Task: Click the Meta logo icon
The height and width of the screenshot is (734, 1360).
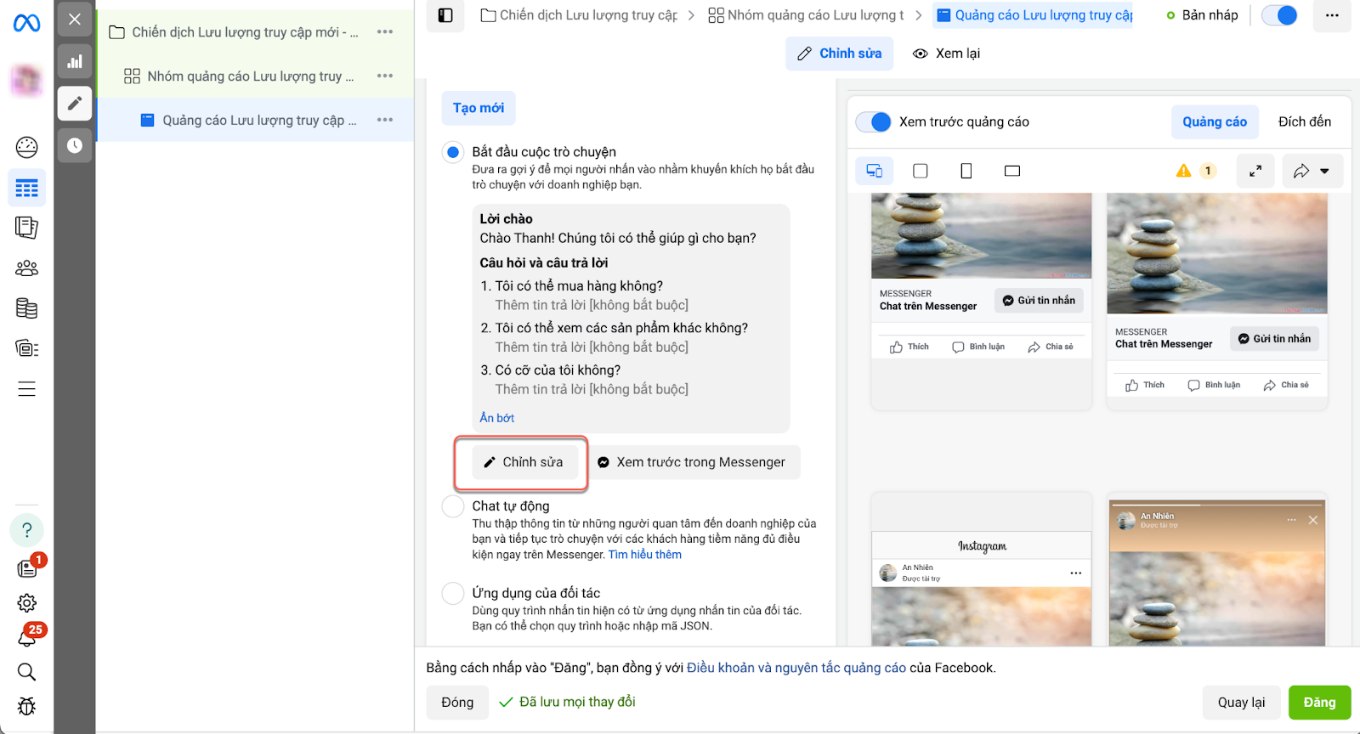Action: pyautogui.click(x=27, y=22)
